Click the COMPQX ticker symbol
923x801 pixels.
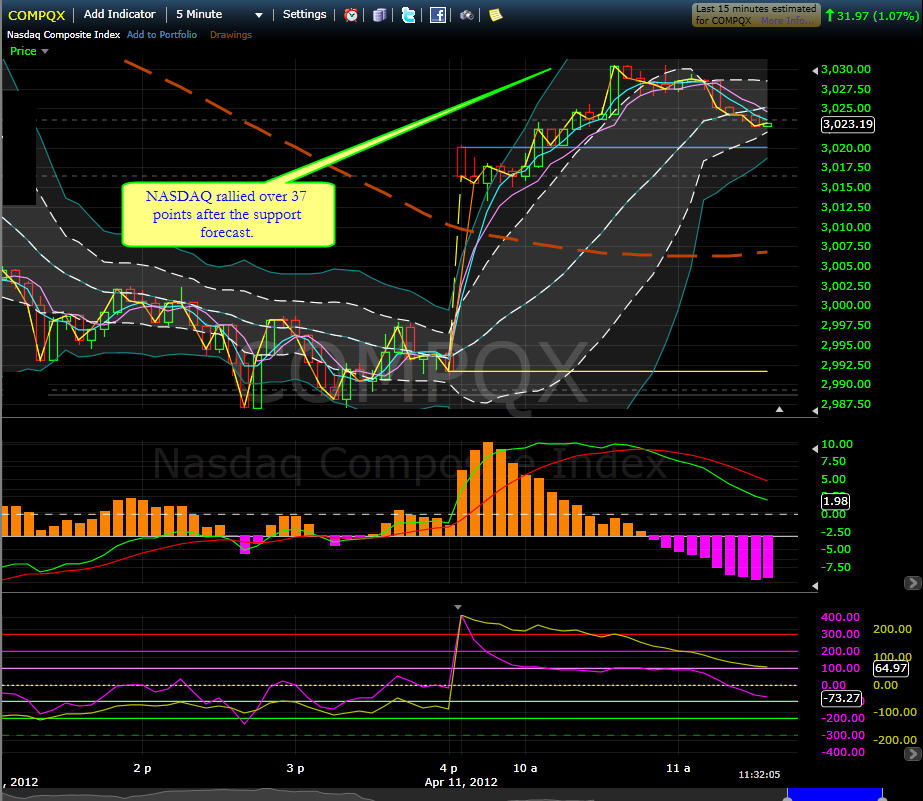click(36, 15)
